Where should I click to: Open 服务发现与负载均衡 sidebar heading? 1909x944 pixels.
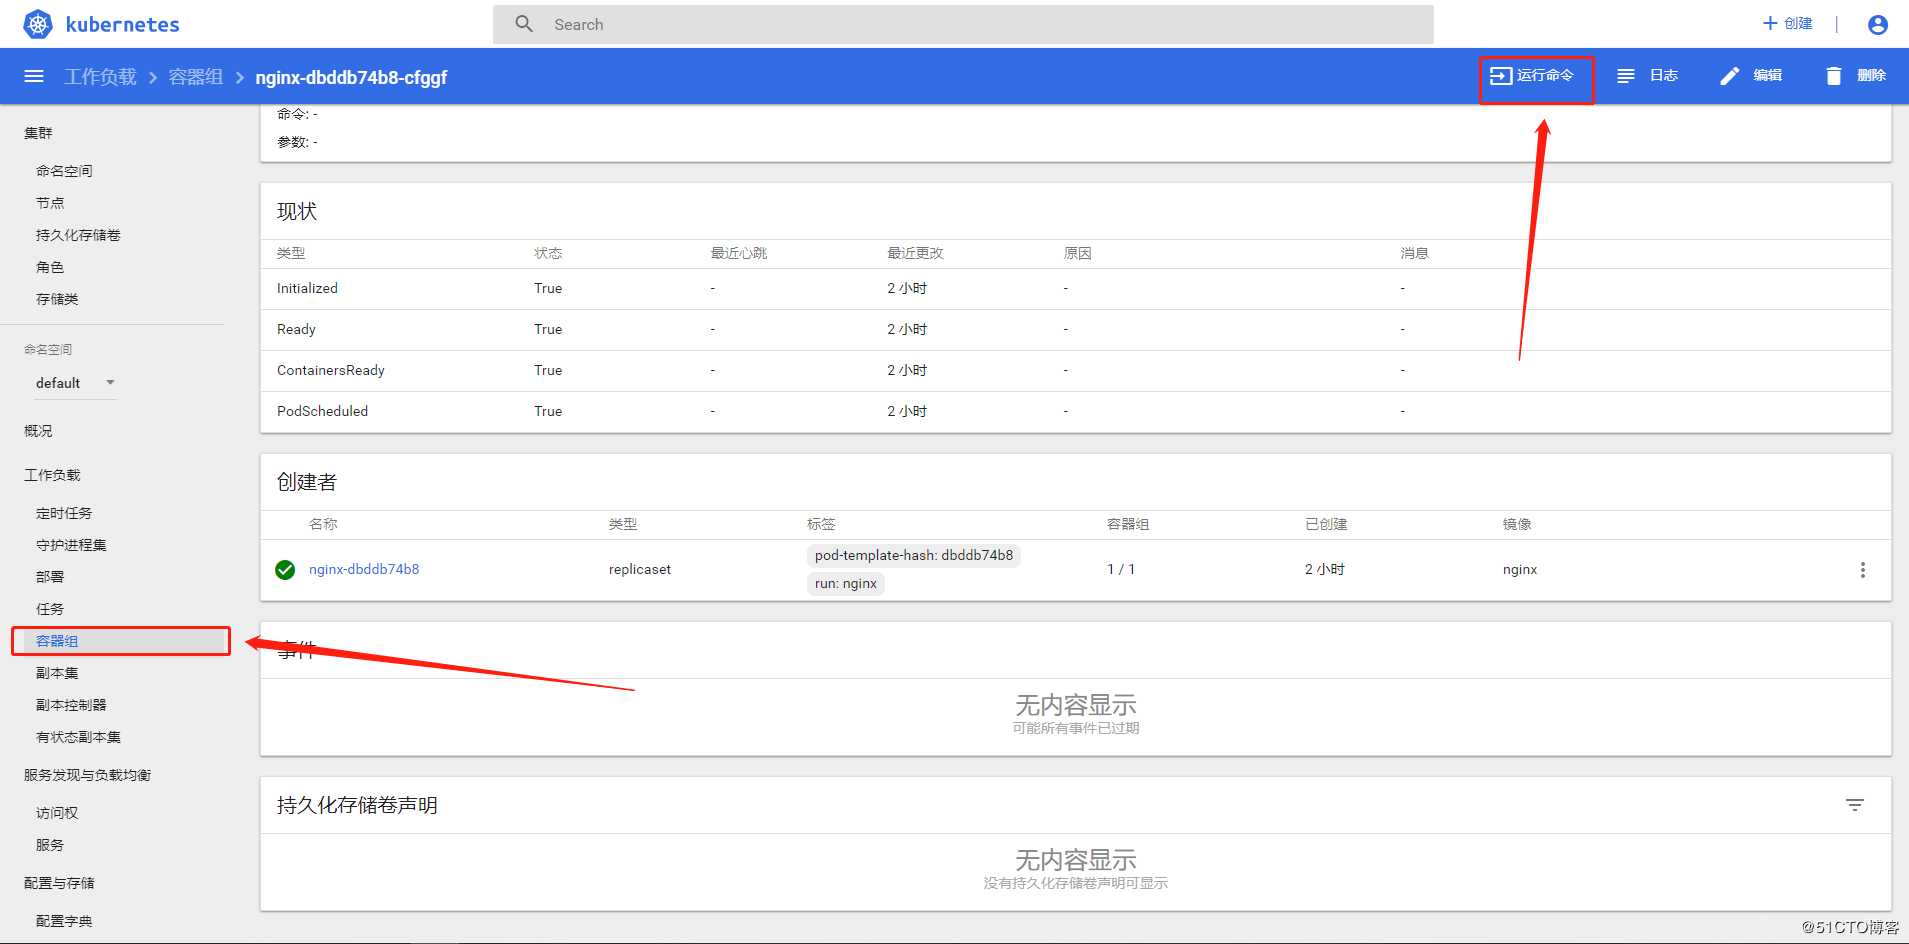point(87,775)
